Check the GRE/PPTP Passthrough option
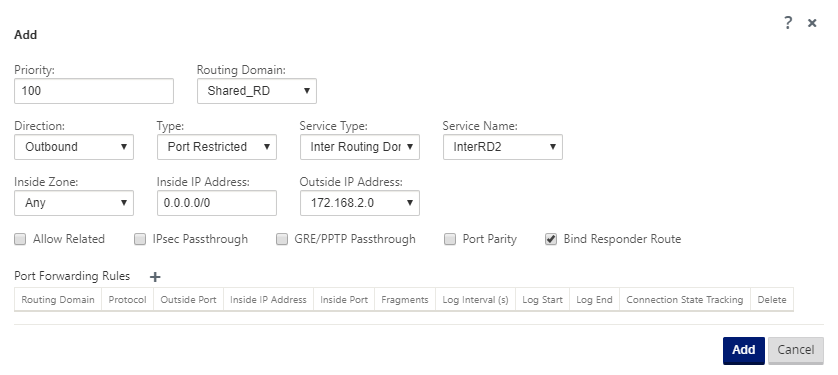838x375 pixels. tap(282, 239)
